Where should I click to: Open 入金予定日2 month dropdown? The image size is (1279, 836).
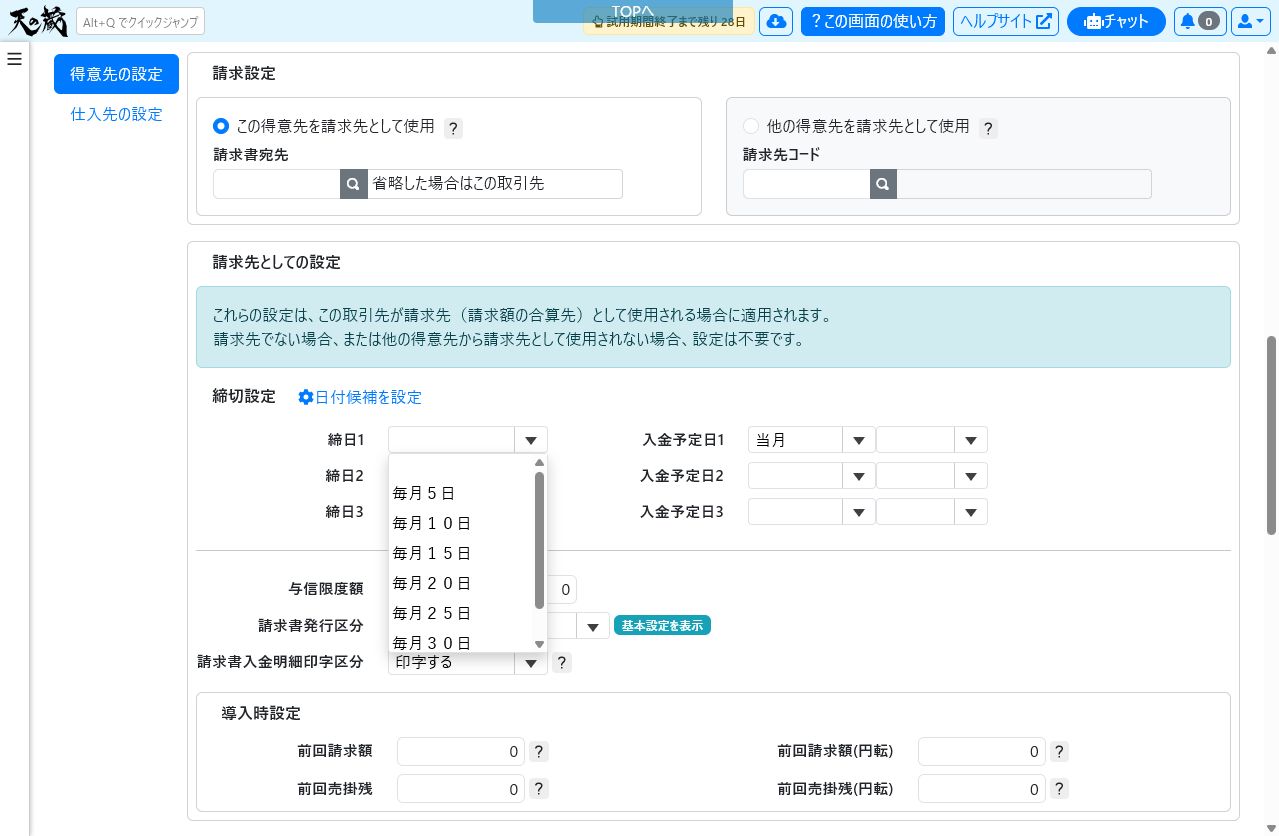[x=859, y=476]
